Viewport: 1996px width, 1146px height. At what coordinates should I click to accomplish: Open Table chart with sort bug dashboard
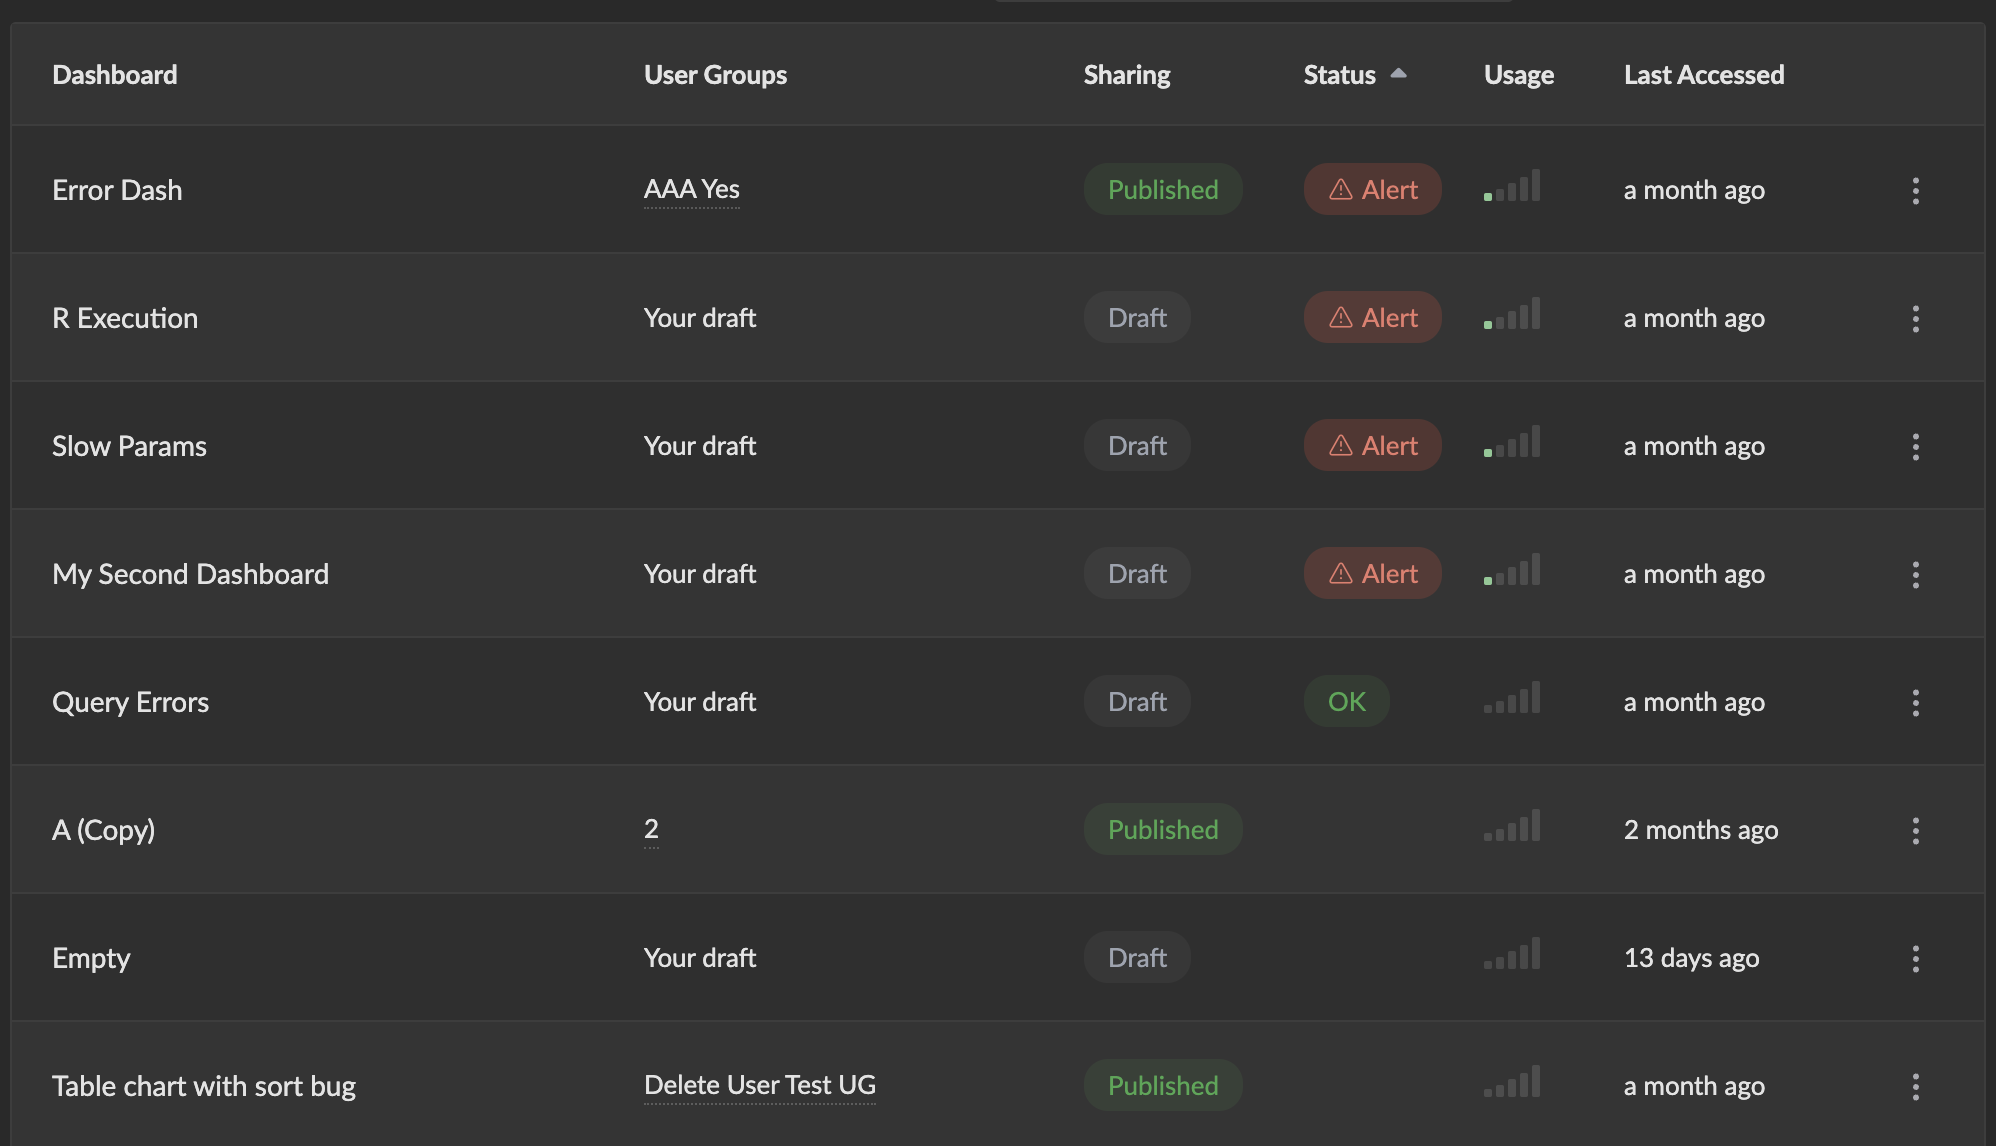(204, 1086)
